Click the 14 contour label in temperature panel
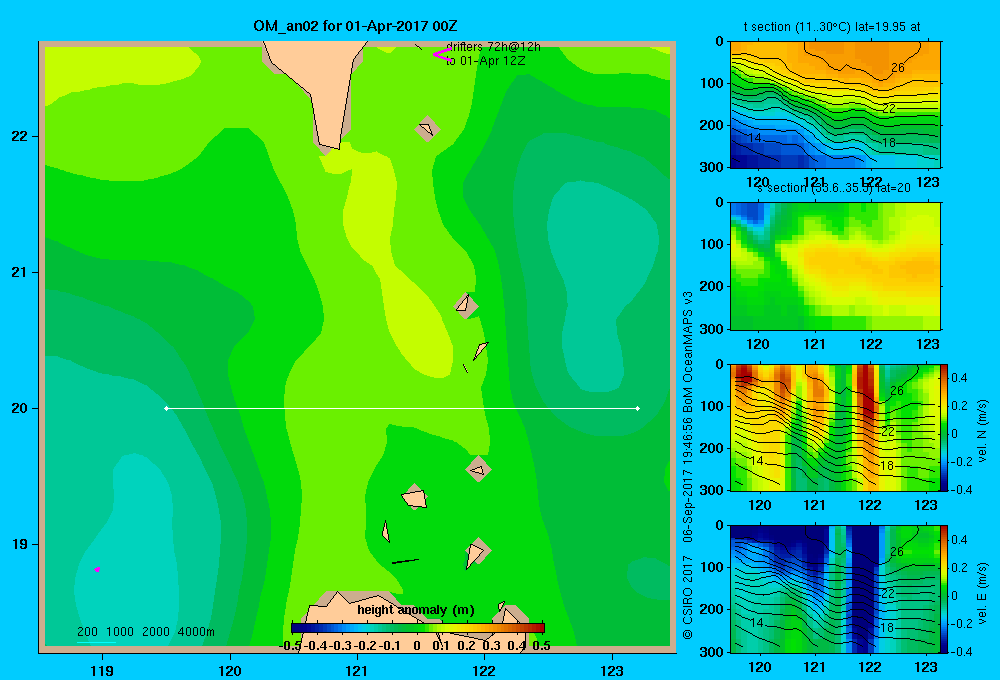The image size is (1000, 680). coord(754,138)
